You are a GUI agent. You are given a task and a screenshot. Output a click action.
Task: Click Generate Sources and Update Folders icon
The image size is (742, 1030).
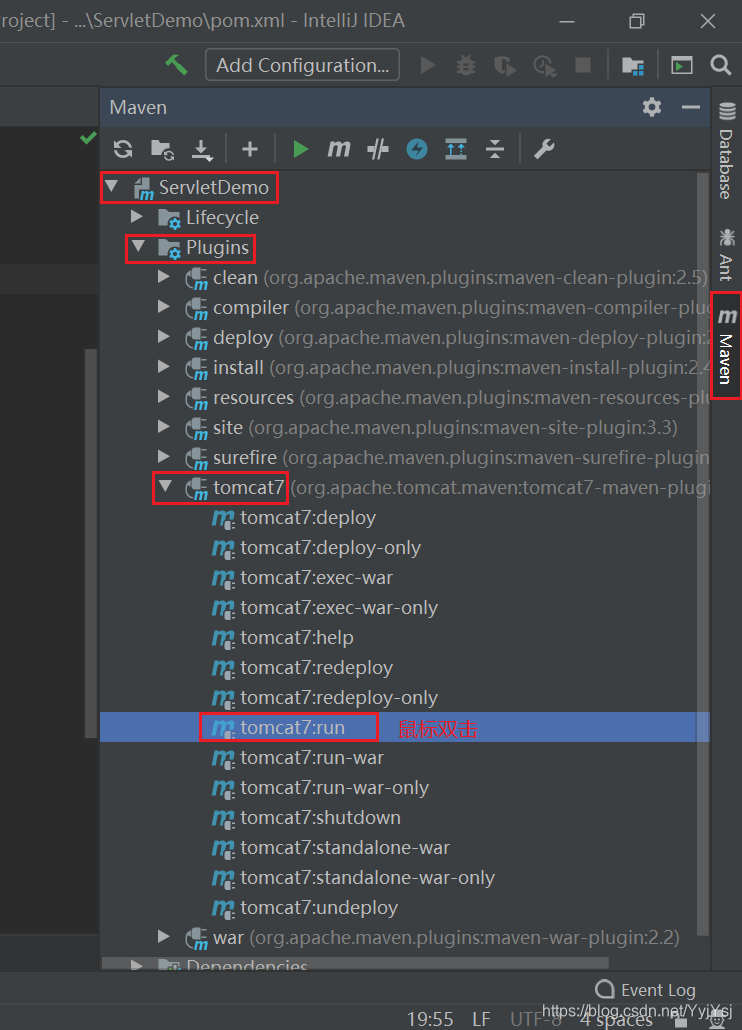click(162, 149)
